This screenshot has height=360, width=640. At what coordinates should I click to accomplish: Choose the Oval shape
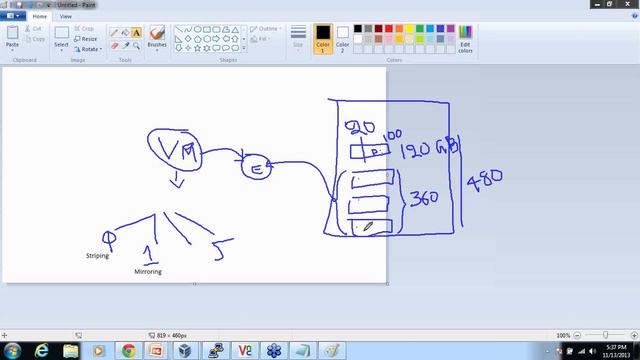(x=198, y=30)
